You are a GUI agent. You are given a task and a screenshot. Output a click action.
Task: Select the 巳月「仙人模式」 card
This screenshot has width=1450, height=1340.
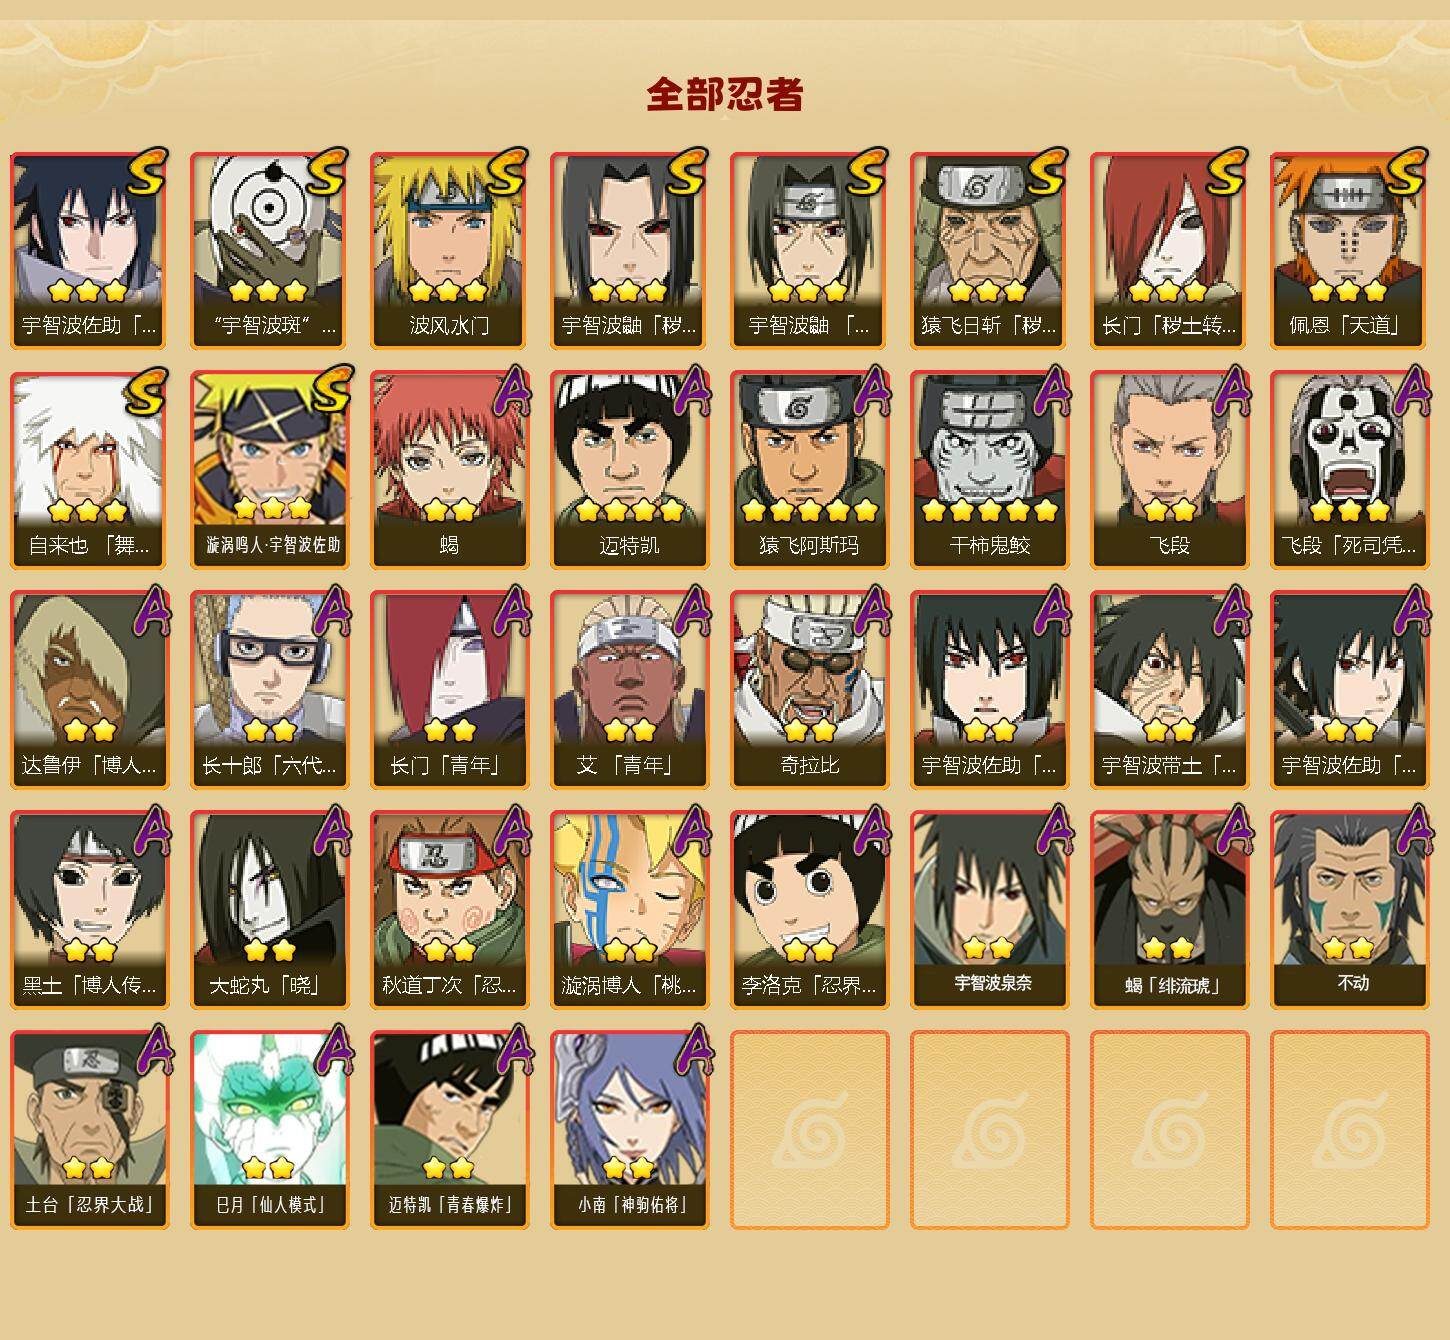tap(269, 1130)
